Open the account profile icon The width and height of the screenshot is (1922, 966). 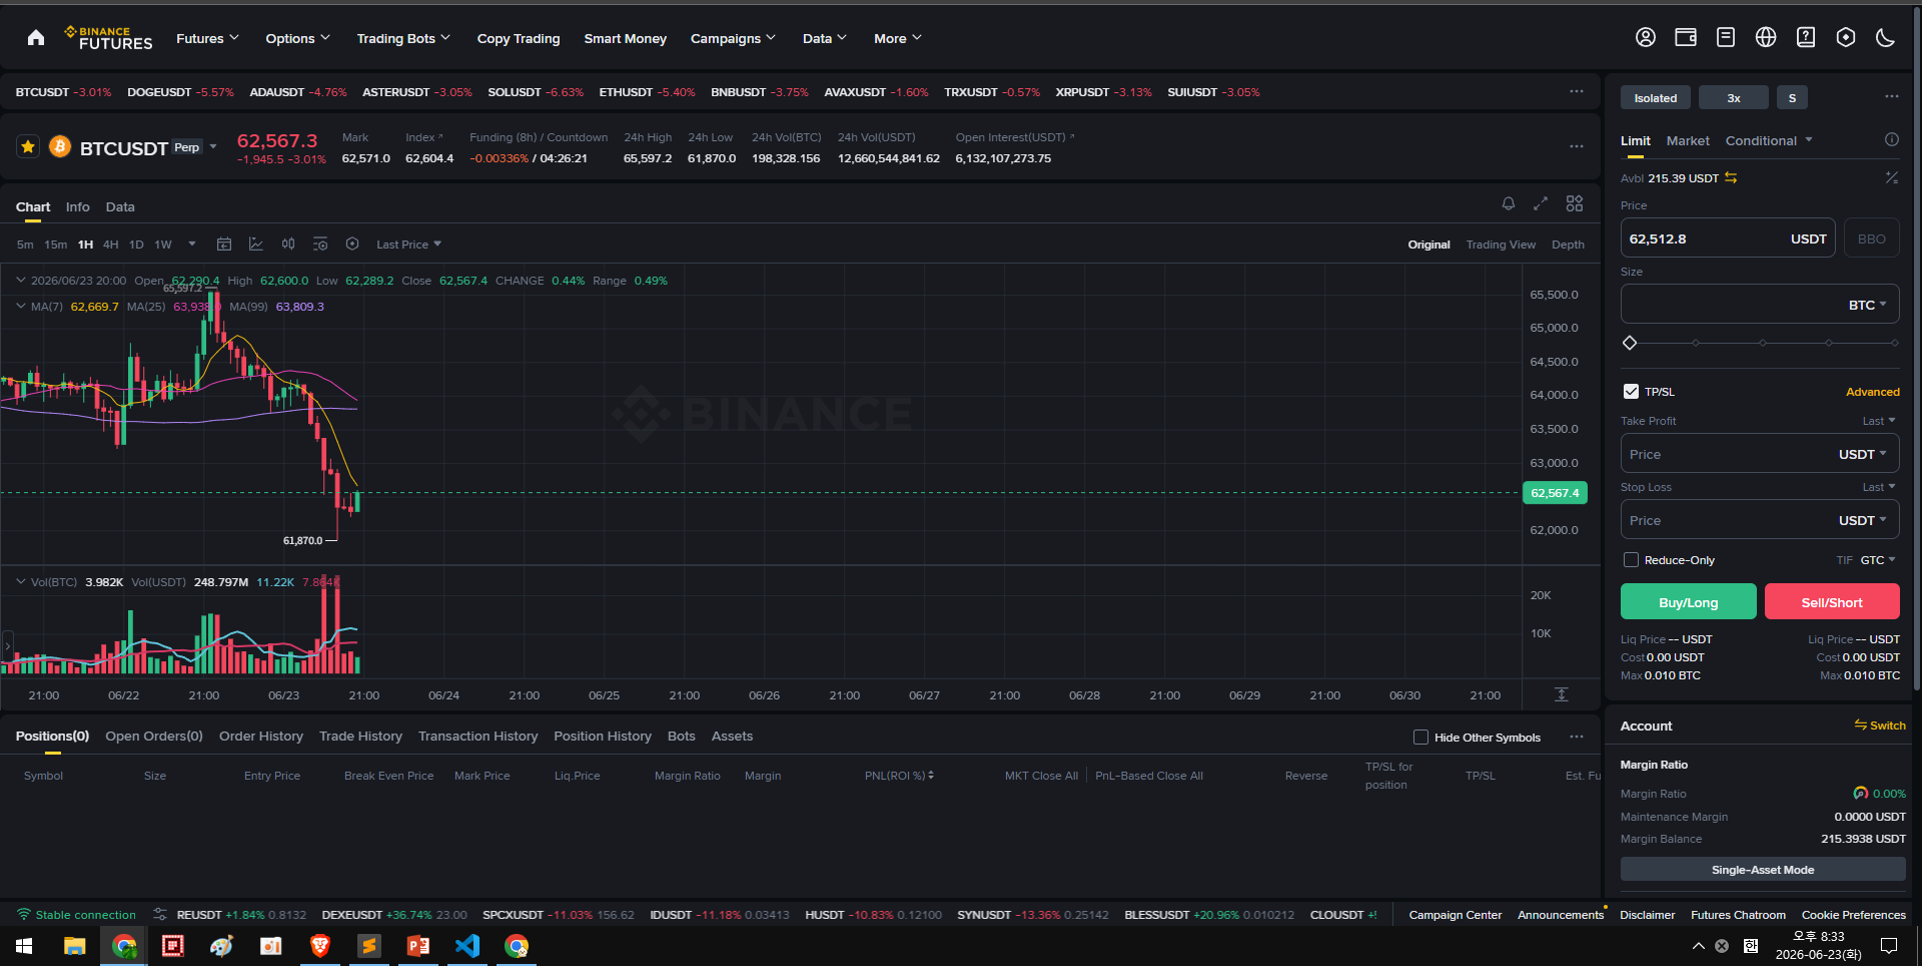[x=1645, y=38]
